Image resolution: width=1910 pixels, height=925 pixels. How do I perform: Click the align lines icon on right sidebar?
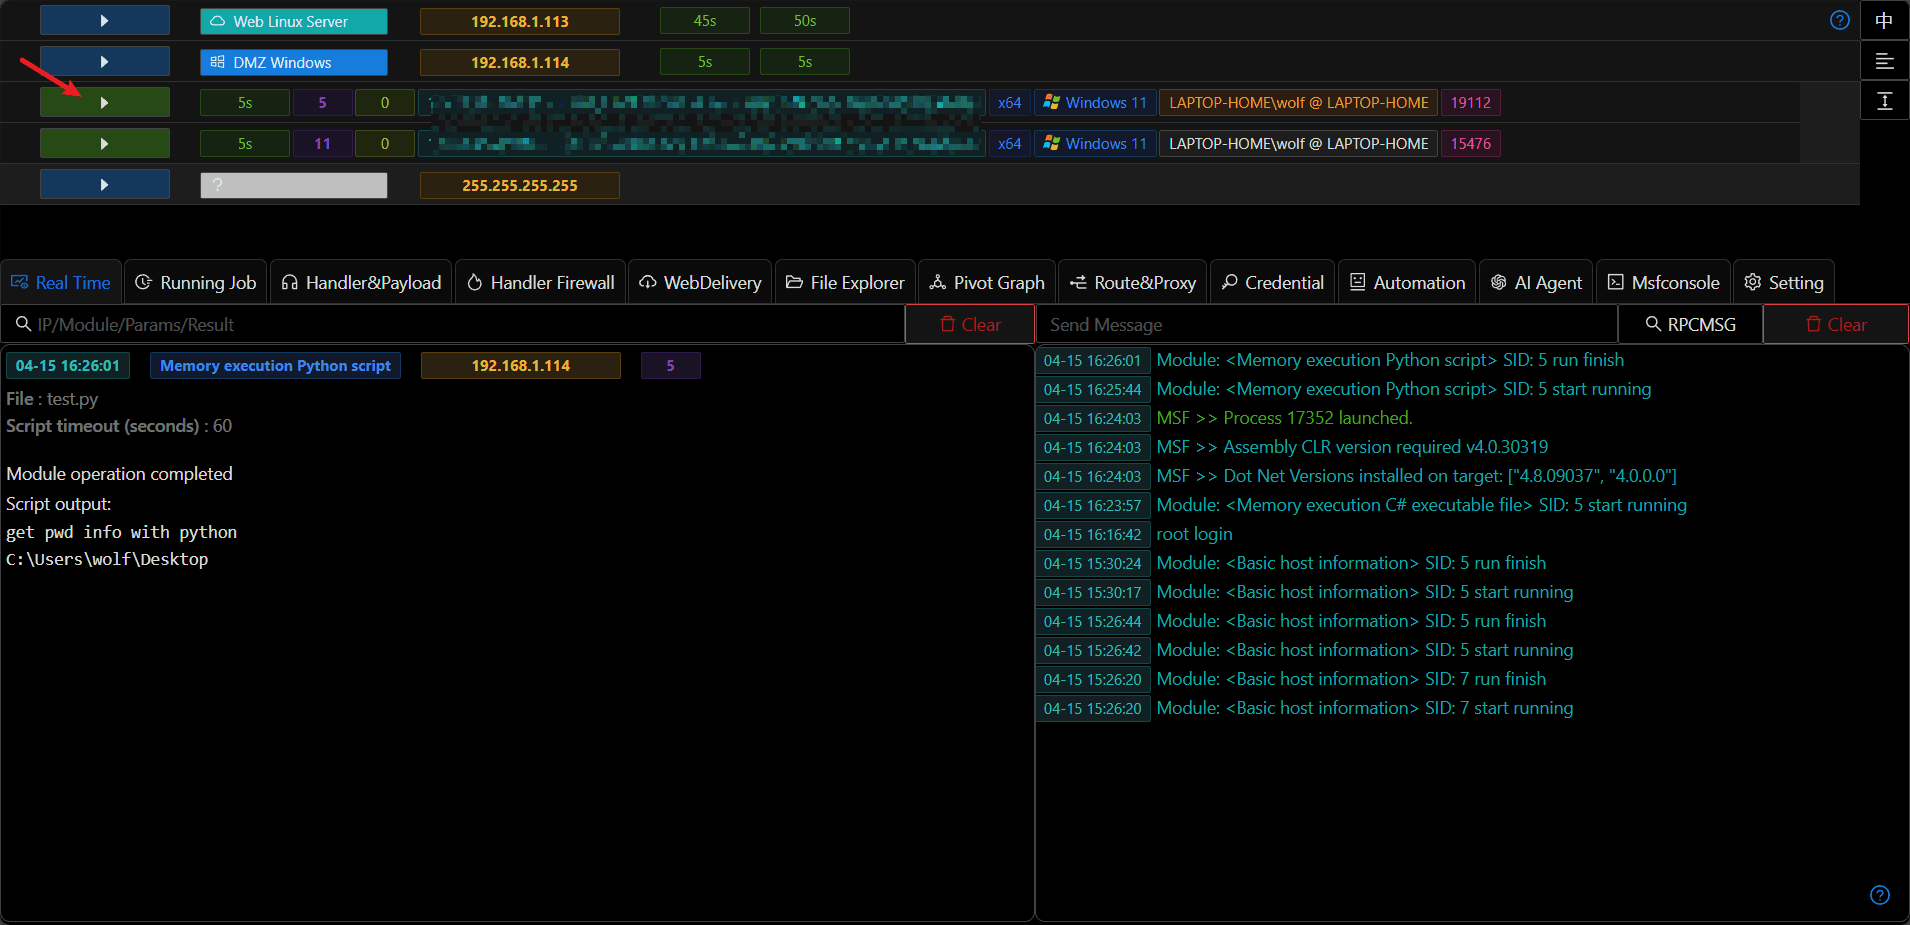point(1885,61)
